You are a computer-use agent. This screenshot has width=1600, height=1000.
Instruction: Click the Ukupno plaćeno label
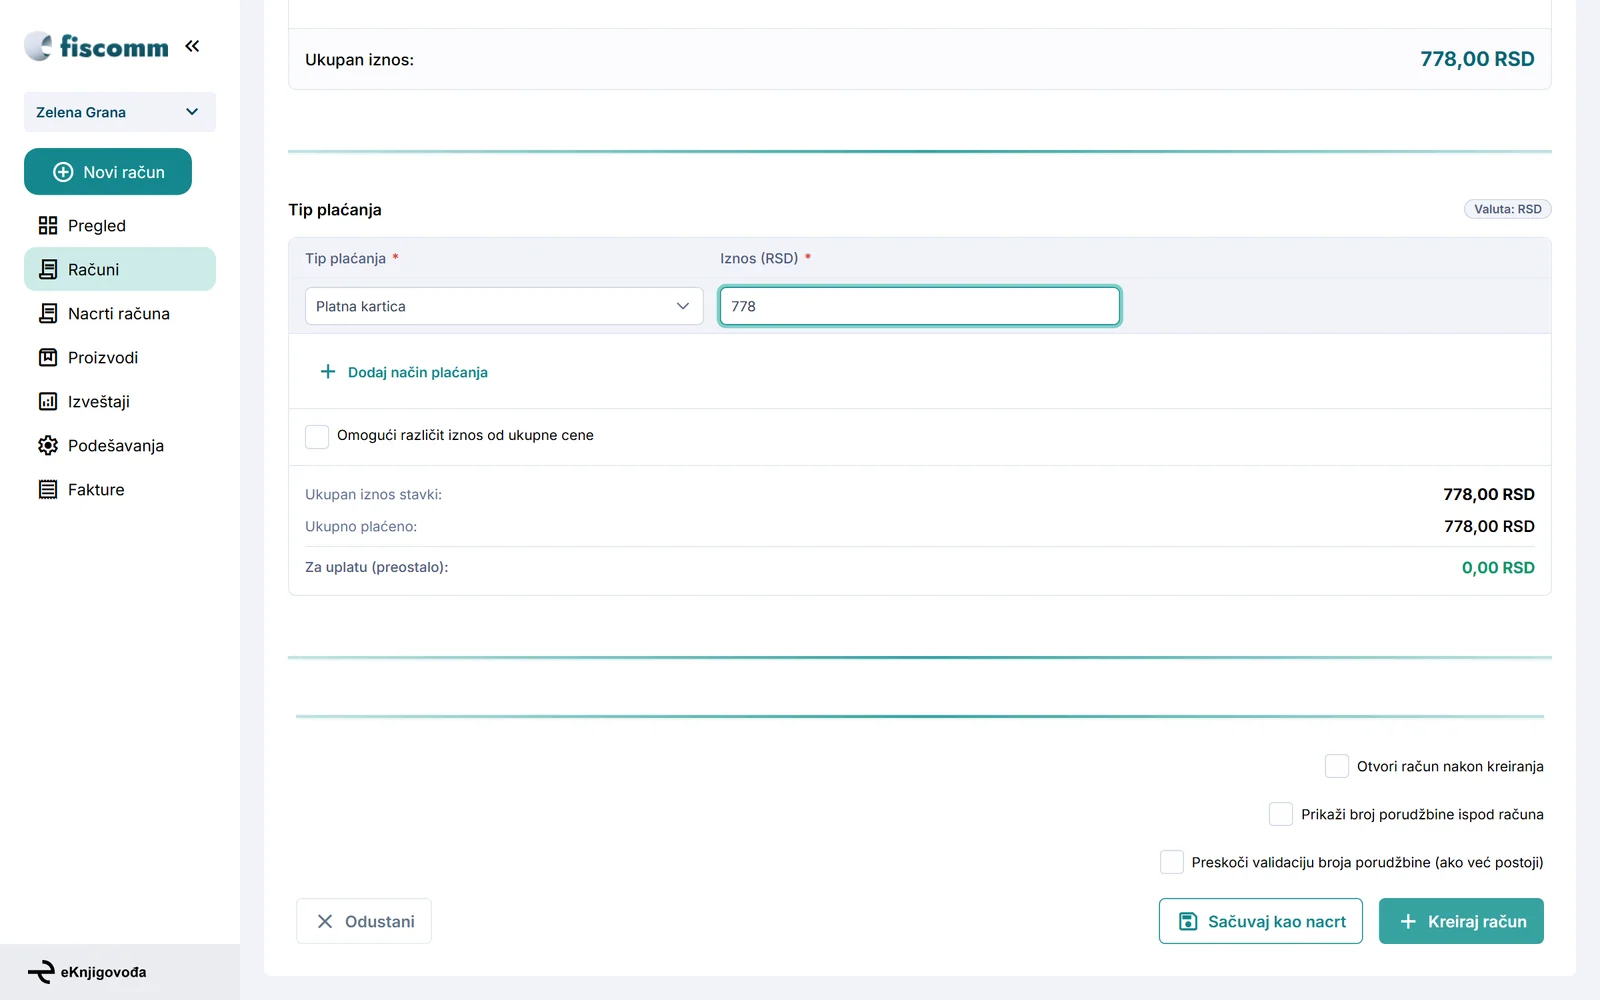click(361, 526)
